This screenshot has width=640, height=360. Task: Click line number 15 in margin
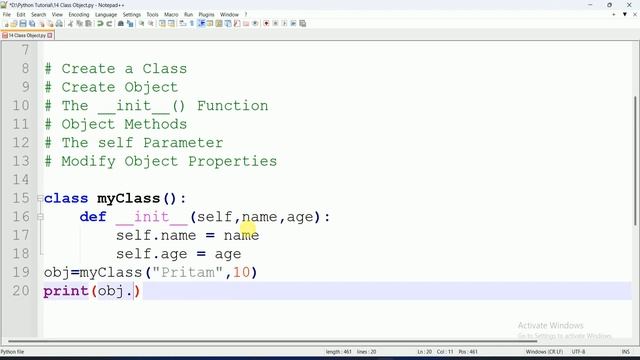(x=21, y=198)
